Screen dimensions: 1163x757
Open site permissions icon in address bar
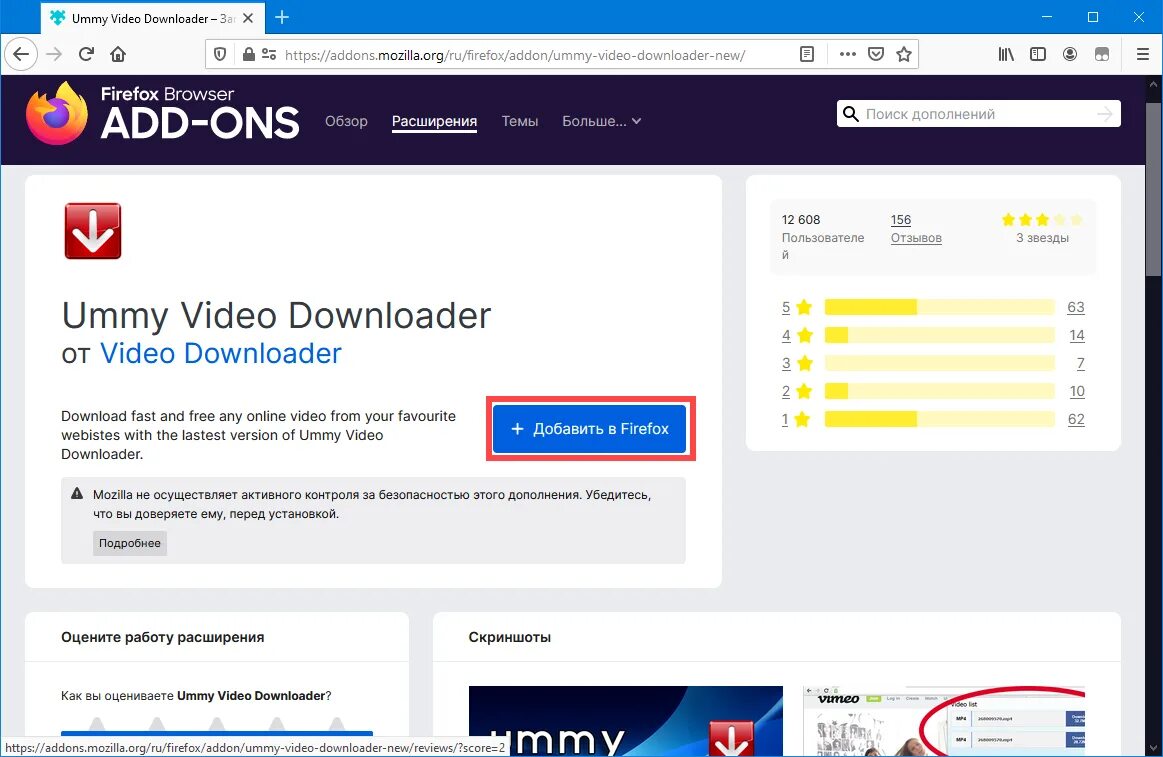(269, 54)
